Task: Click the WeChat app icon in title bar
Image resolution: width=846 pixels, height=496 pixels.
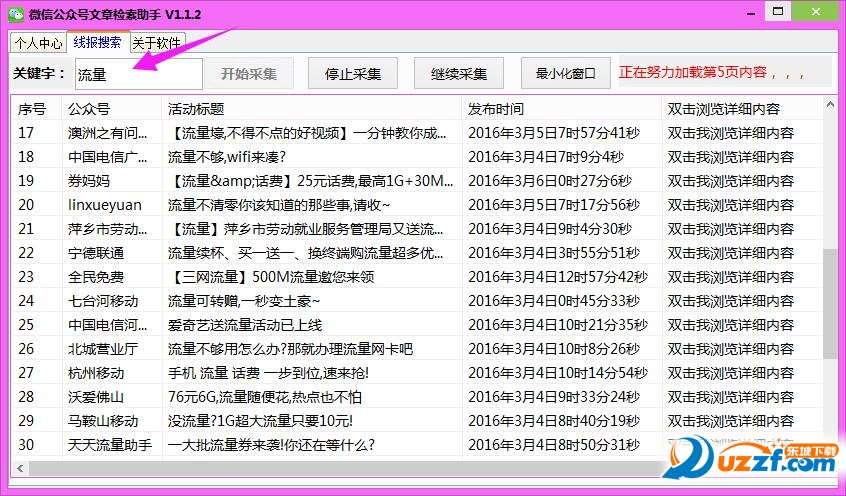Action: point(16,14)
